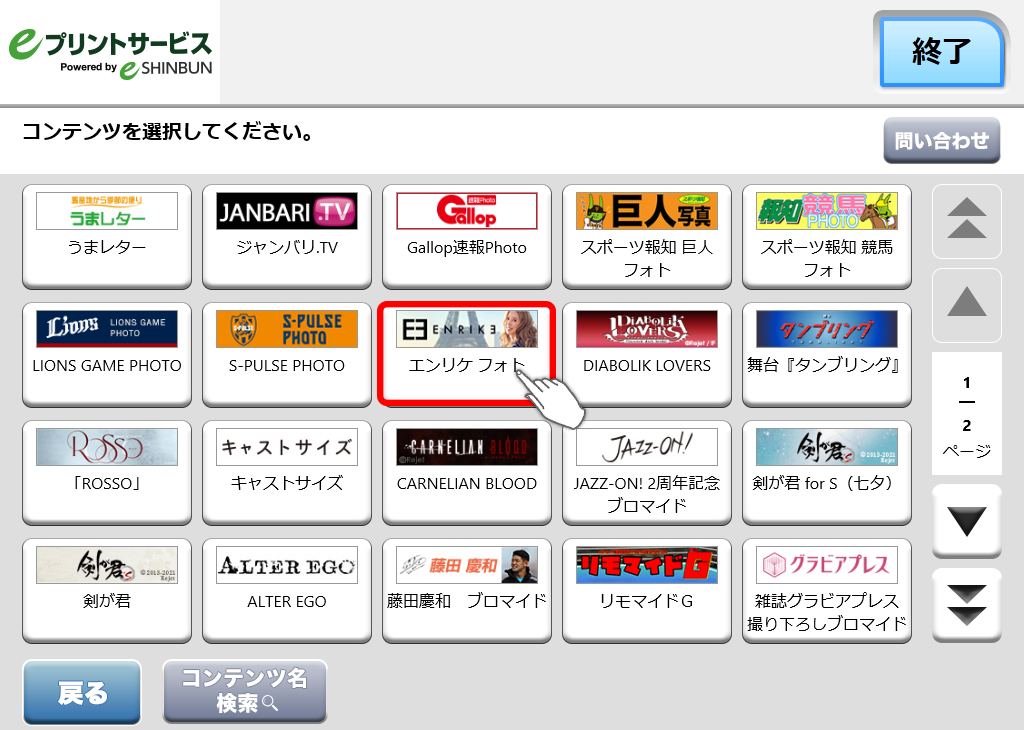Screen dimensions: 1024x730
Task: Select JAZZ-ON! 2周年記念ブロマイド tile
Action: click(647, 473)
